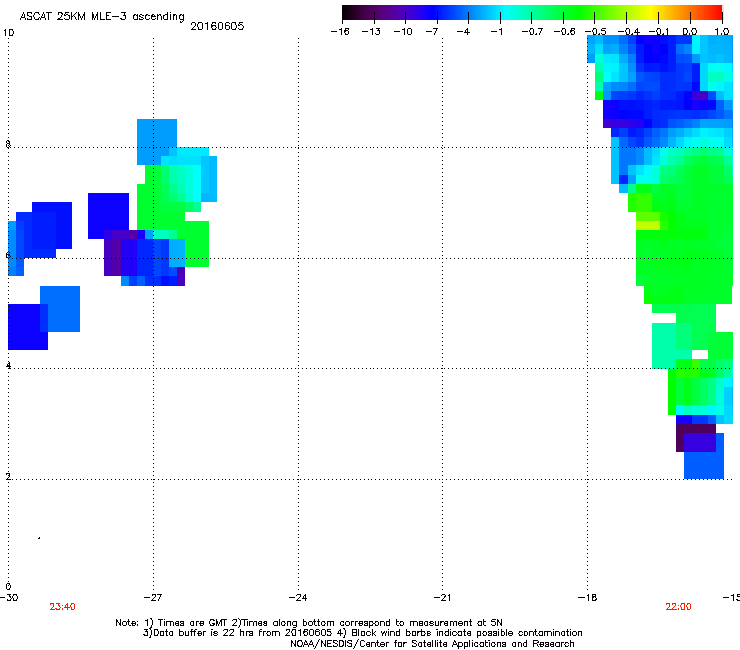Select the -10 color scale label
The width and height of the screenshot is (740, 650).
pyautogui.click(x=403, y=32)
